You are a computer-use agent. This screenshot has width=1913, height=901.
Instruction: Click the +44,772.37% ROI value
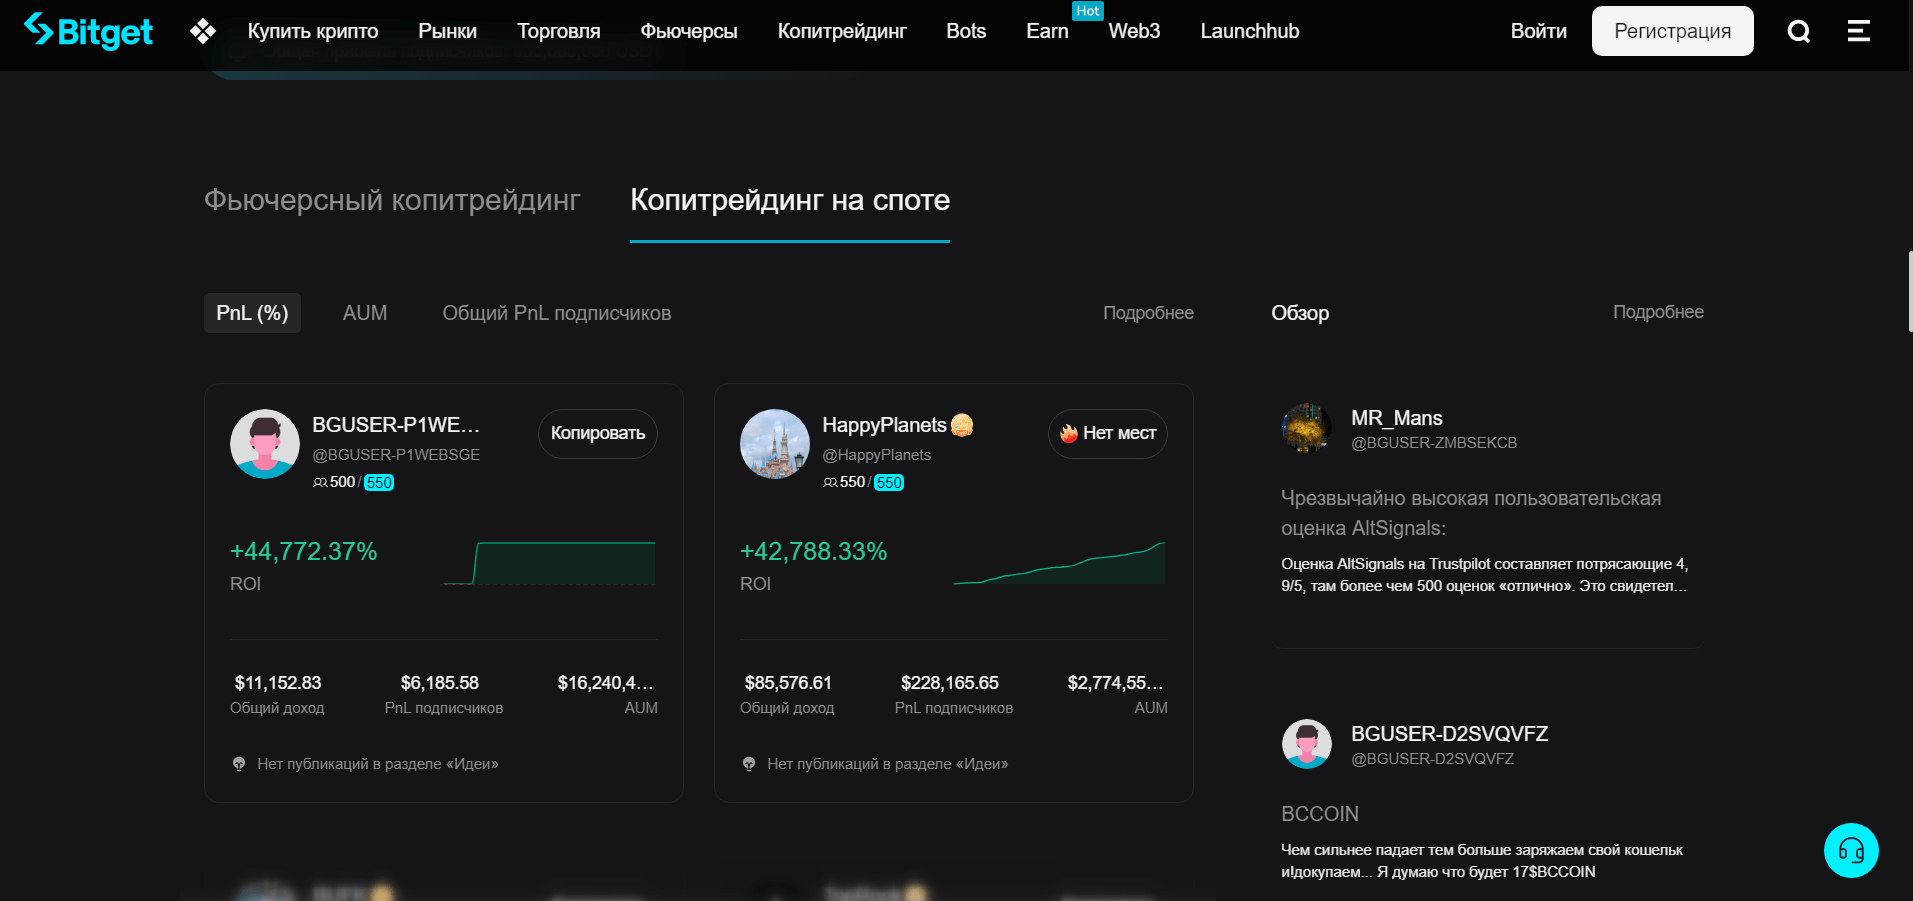304,551
